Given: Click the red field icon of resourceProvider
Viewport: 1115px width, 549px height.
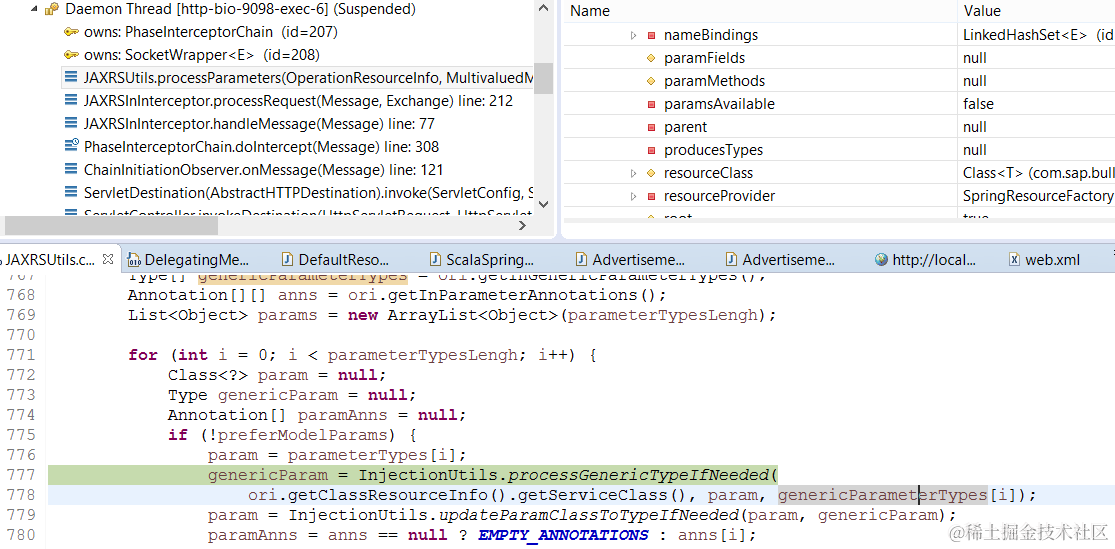Looking at the screenshot, I should pyautogui.click(x=651, y=196).
